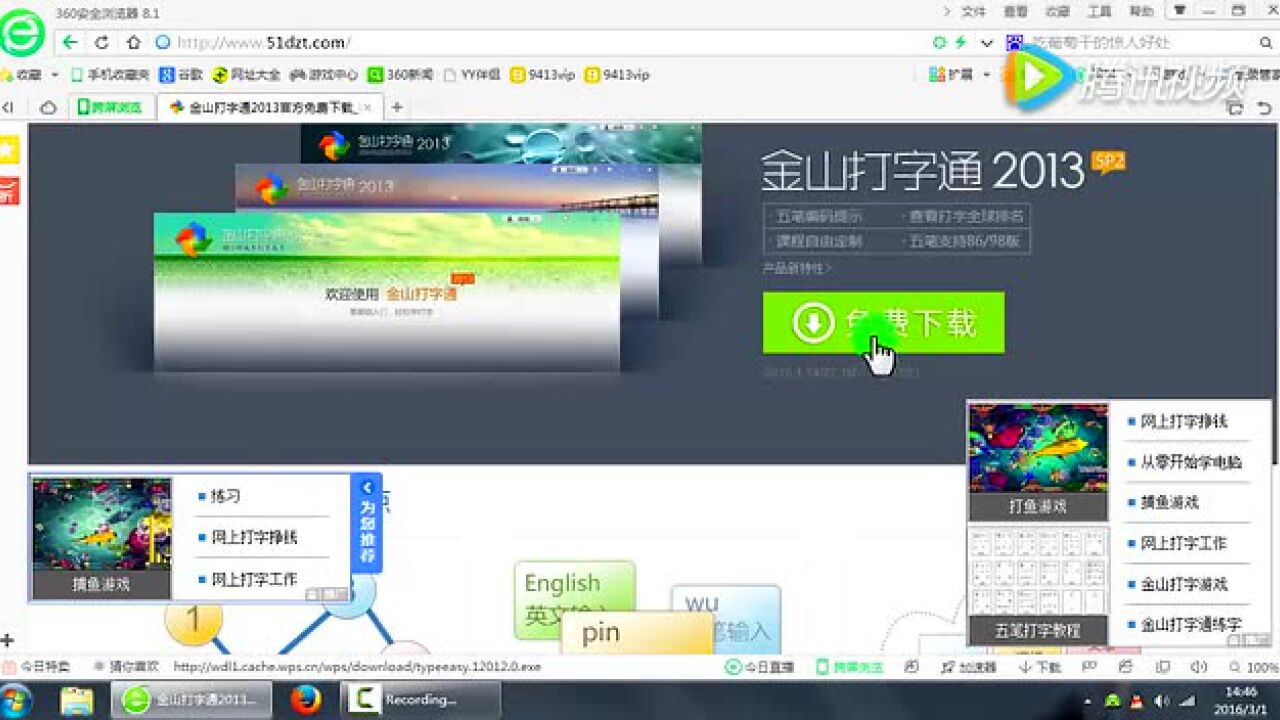Open the 网上打字工作 link in left popup
This screenshot has width=1280, height=720.
coord(254,578)
